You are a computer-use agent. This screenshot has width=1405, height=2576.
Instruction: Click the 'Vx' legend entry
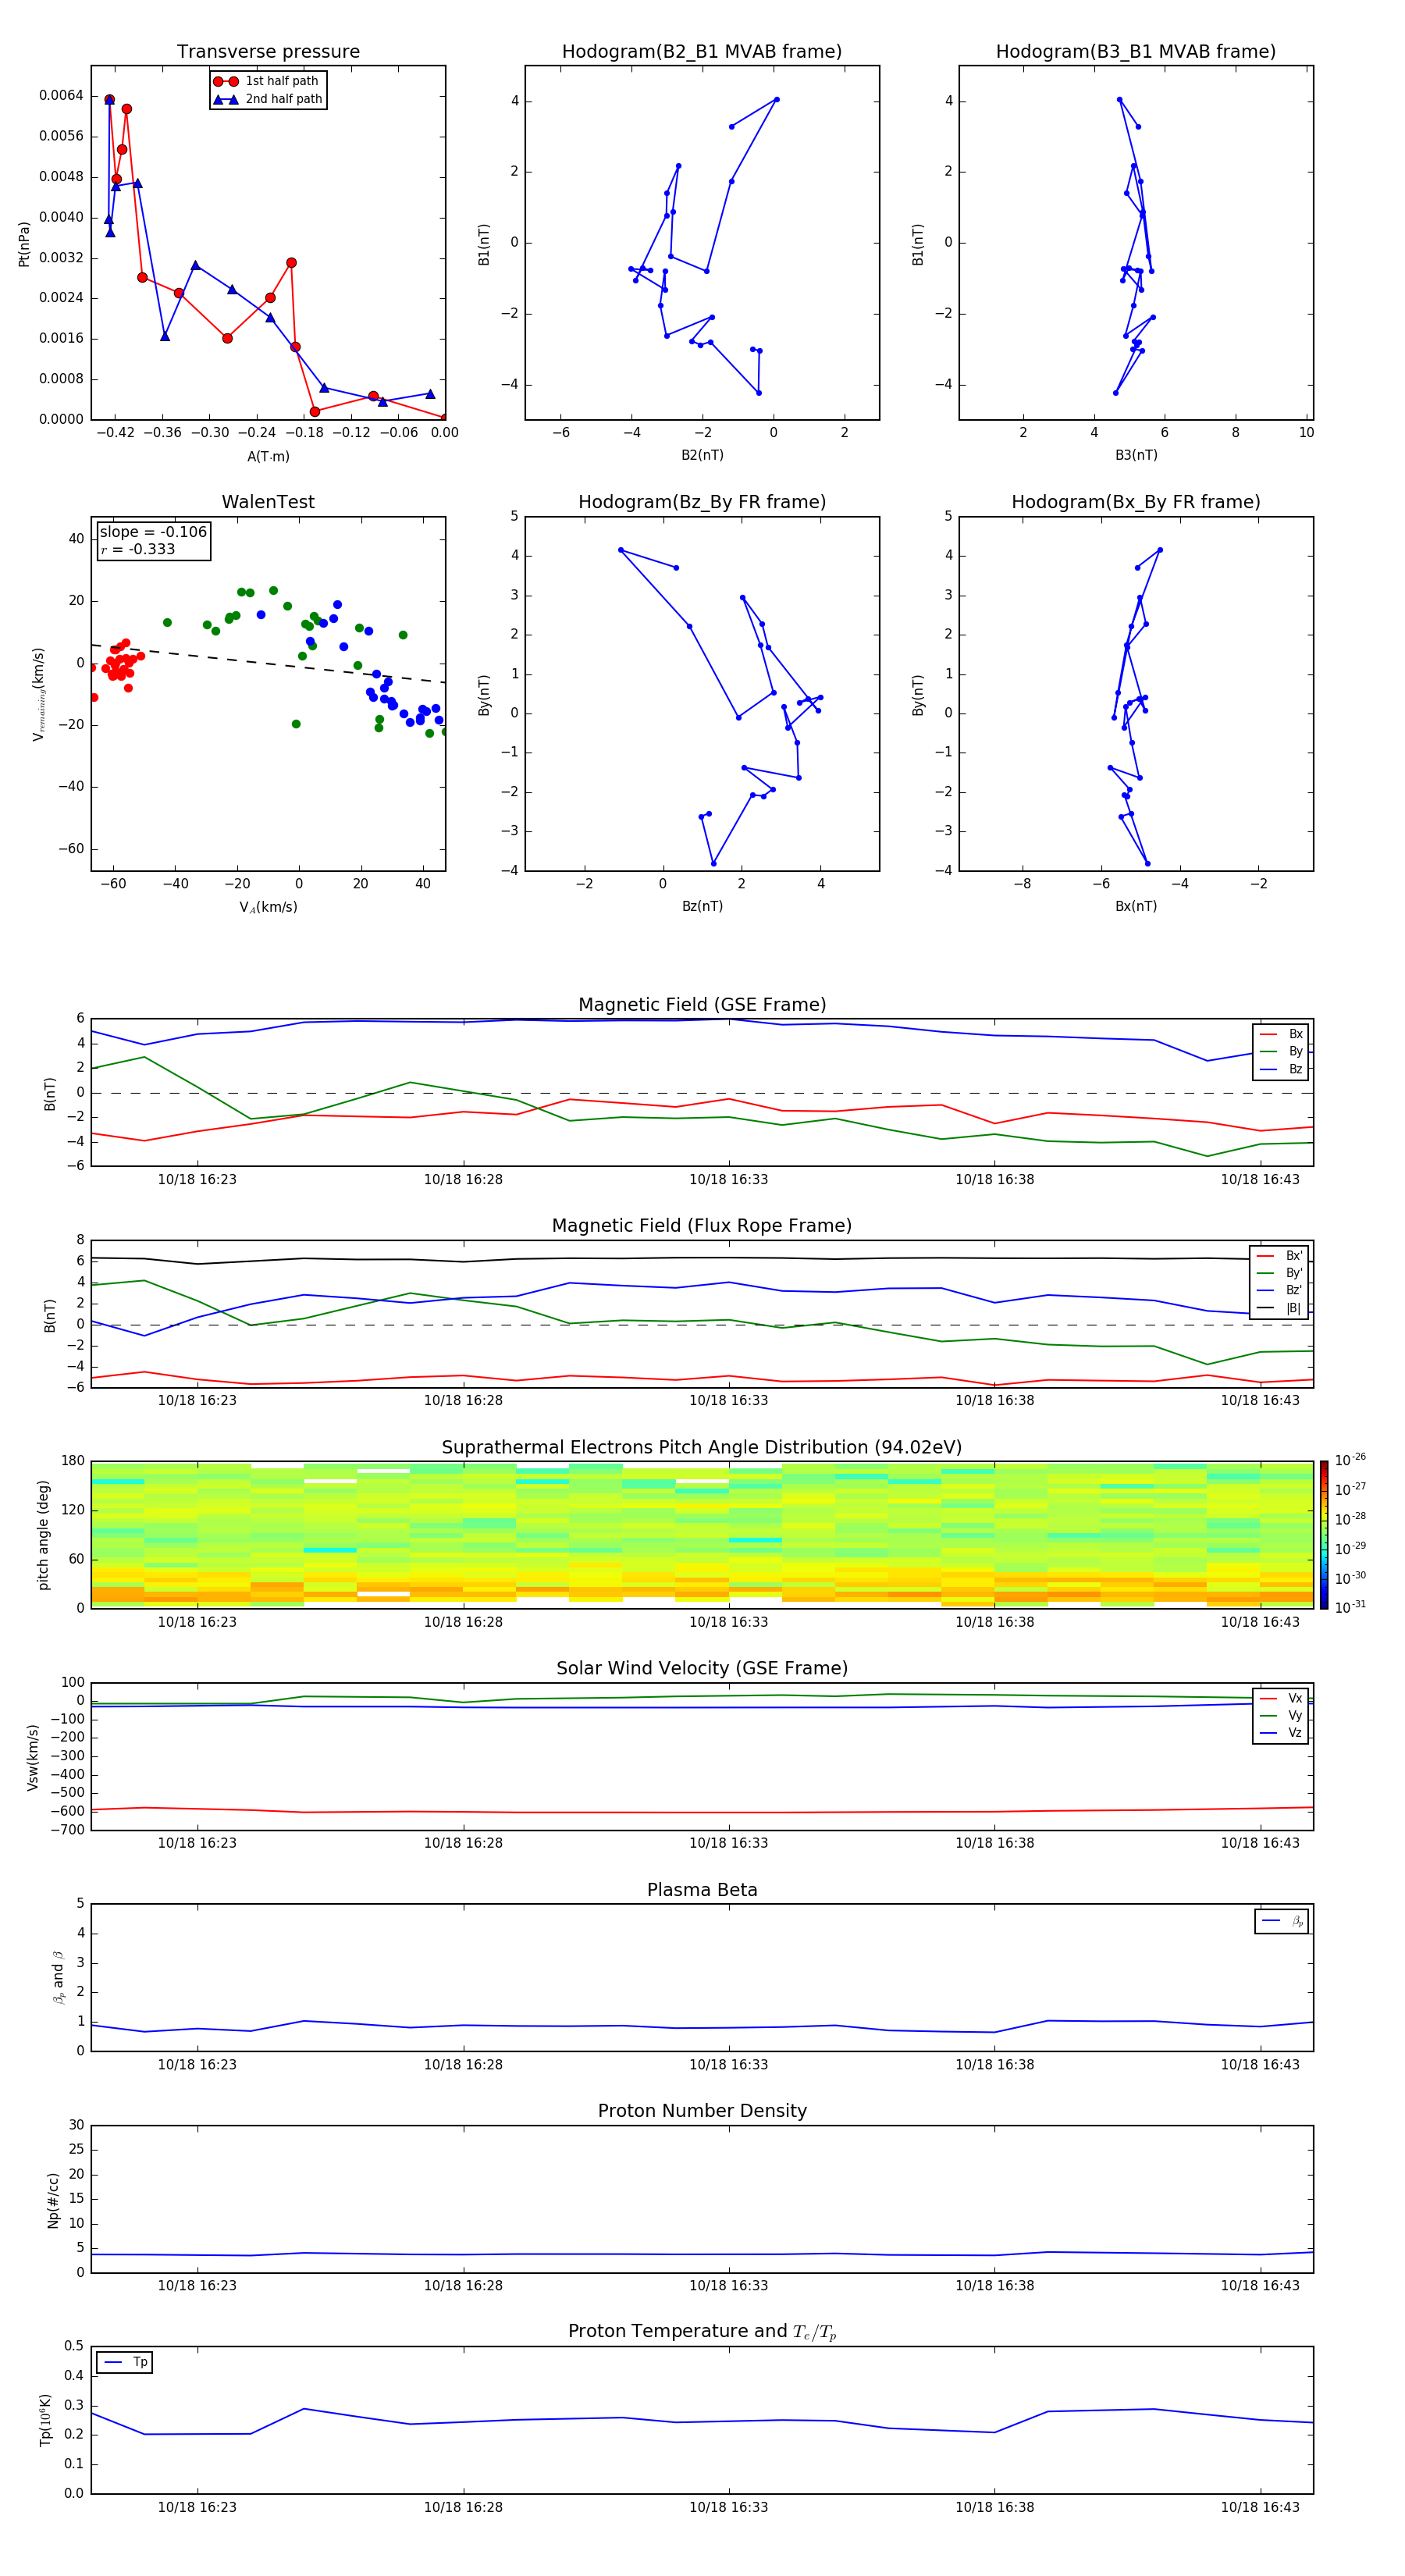(x=1281, y=1698)
